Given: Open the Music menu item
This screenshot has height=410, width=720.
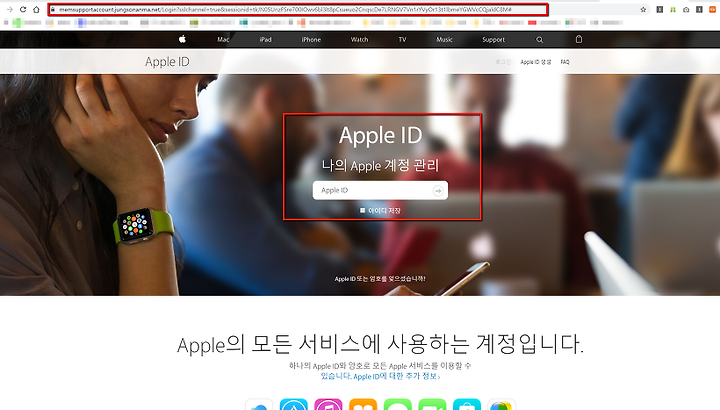Looking at the screenshot, I should pos(444,39).
